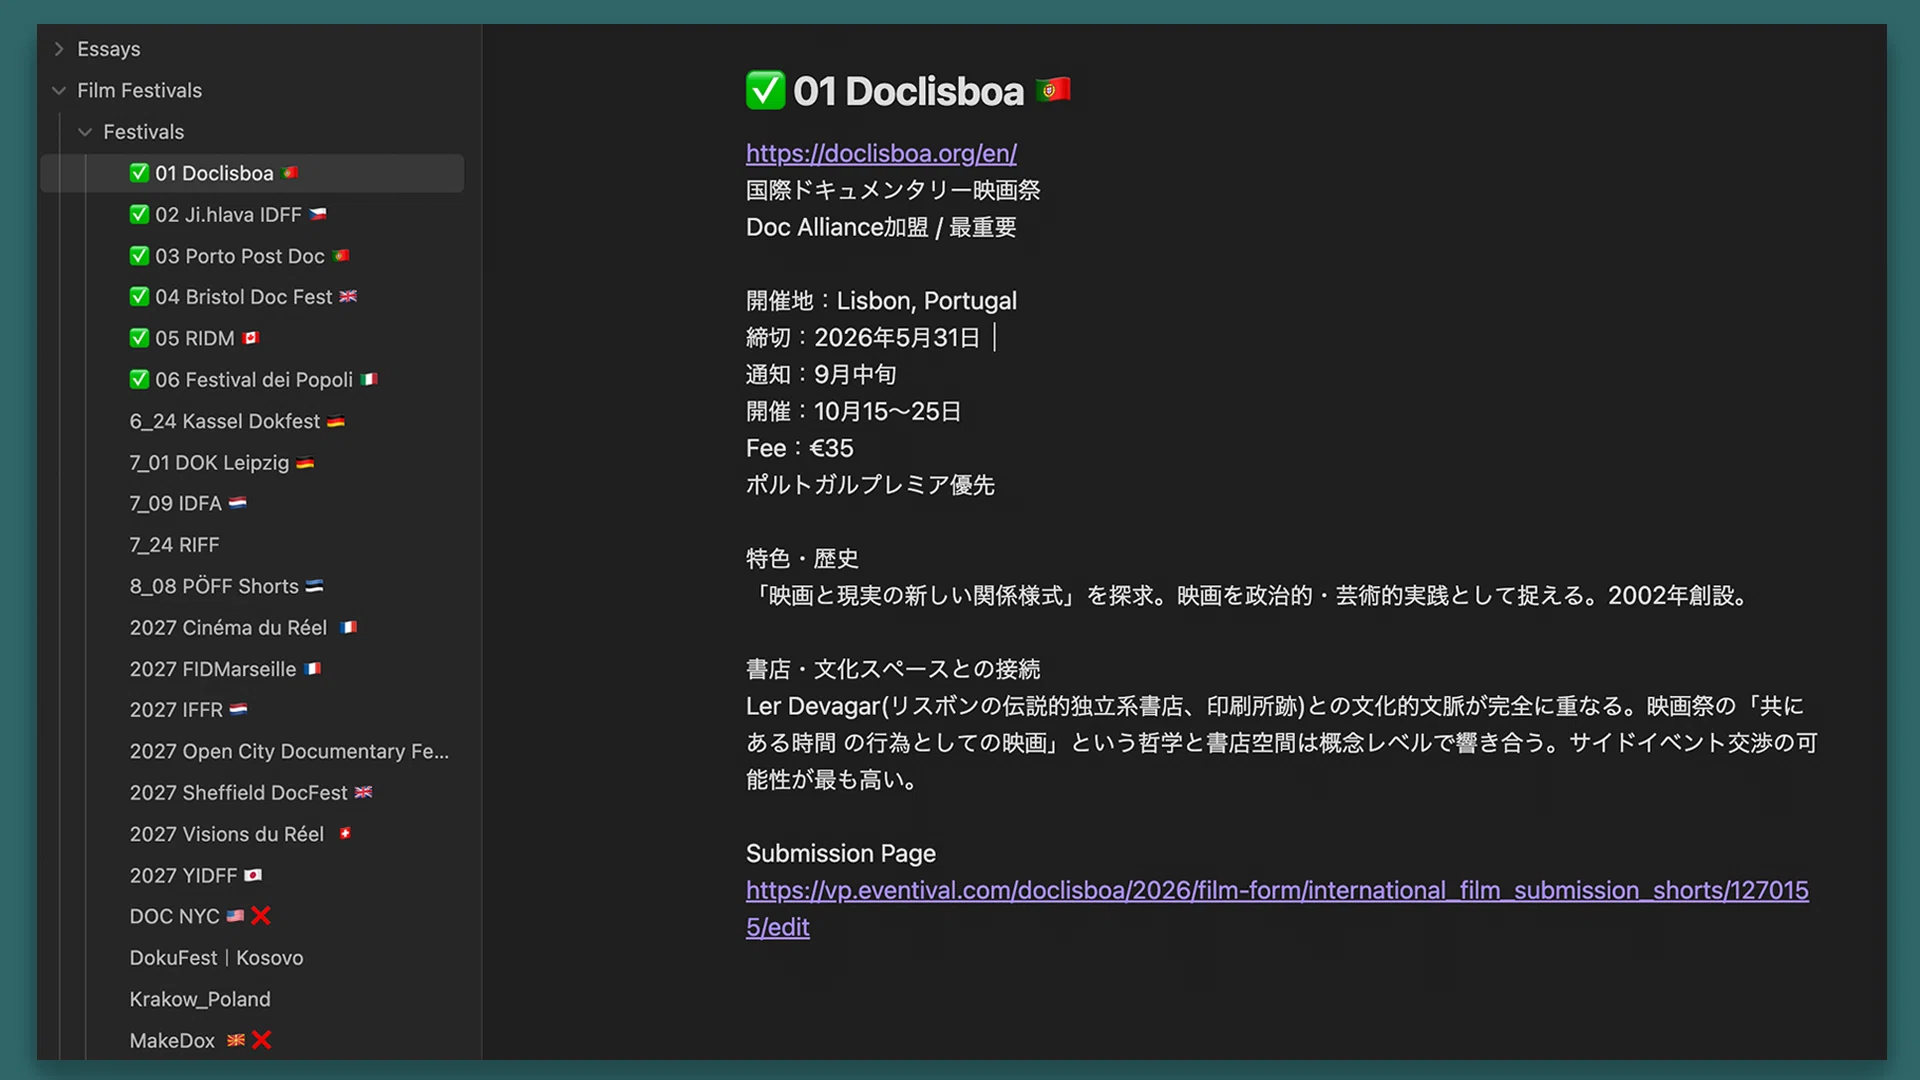Open the 05 RIDM note

point(195,338)
